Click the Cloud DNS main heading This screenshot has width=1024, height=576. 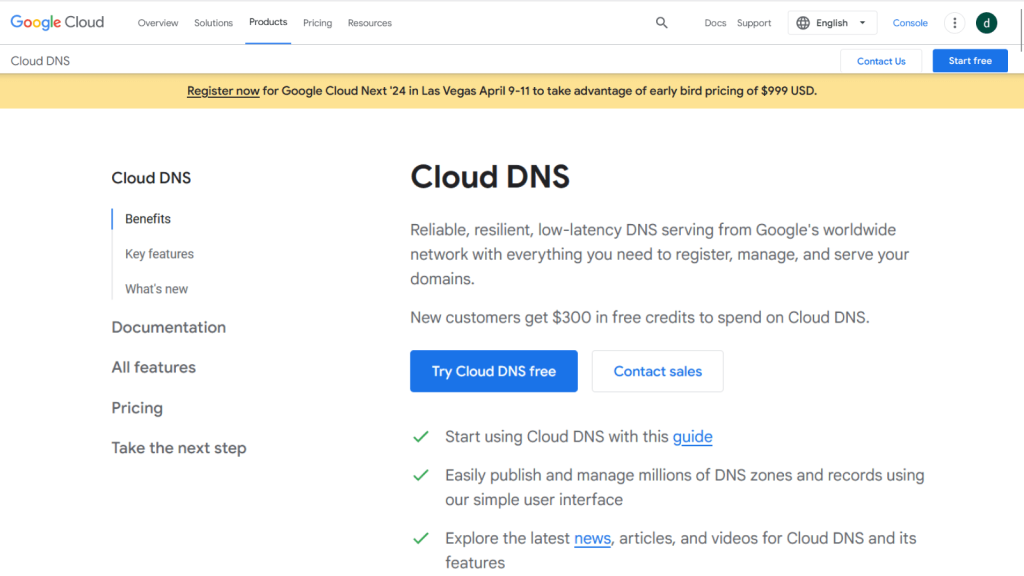[x=490, y=176]
